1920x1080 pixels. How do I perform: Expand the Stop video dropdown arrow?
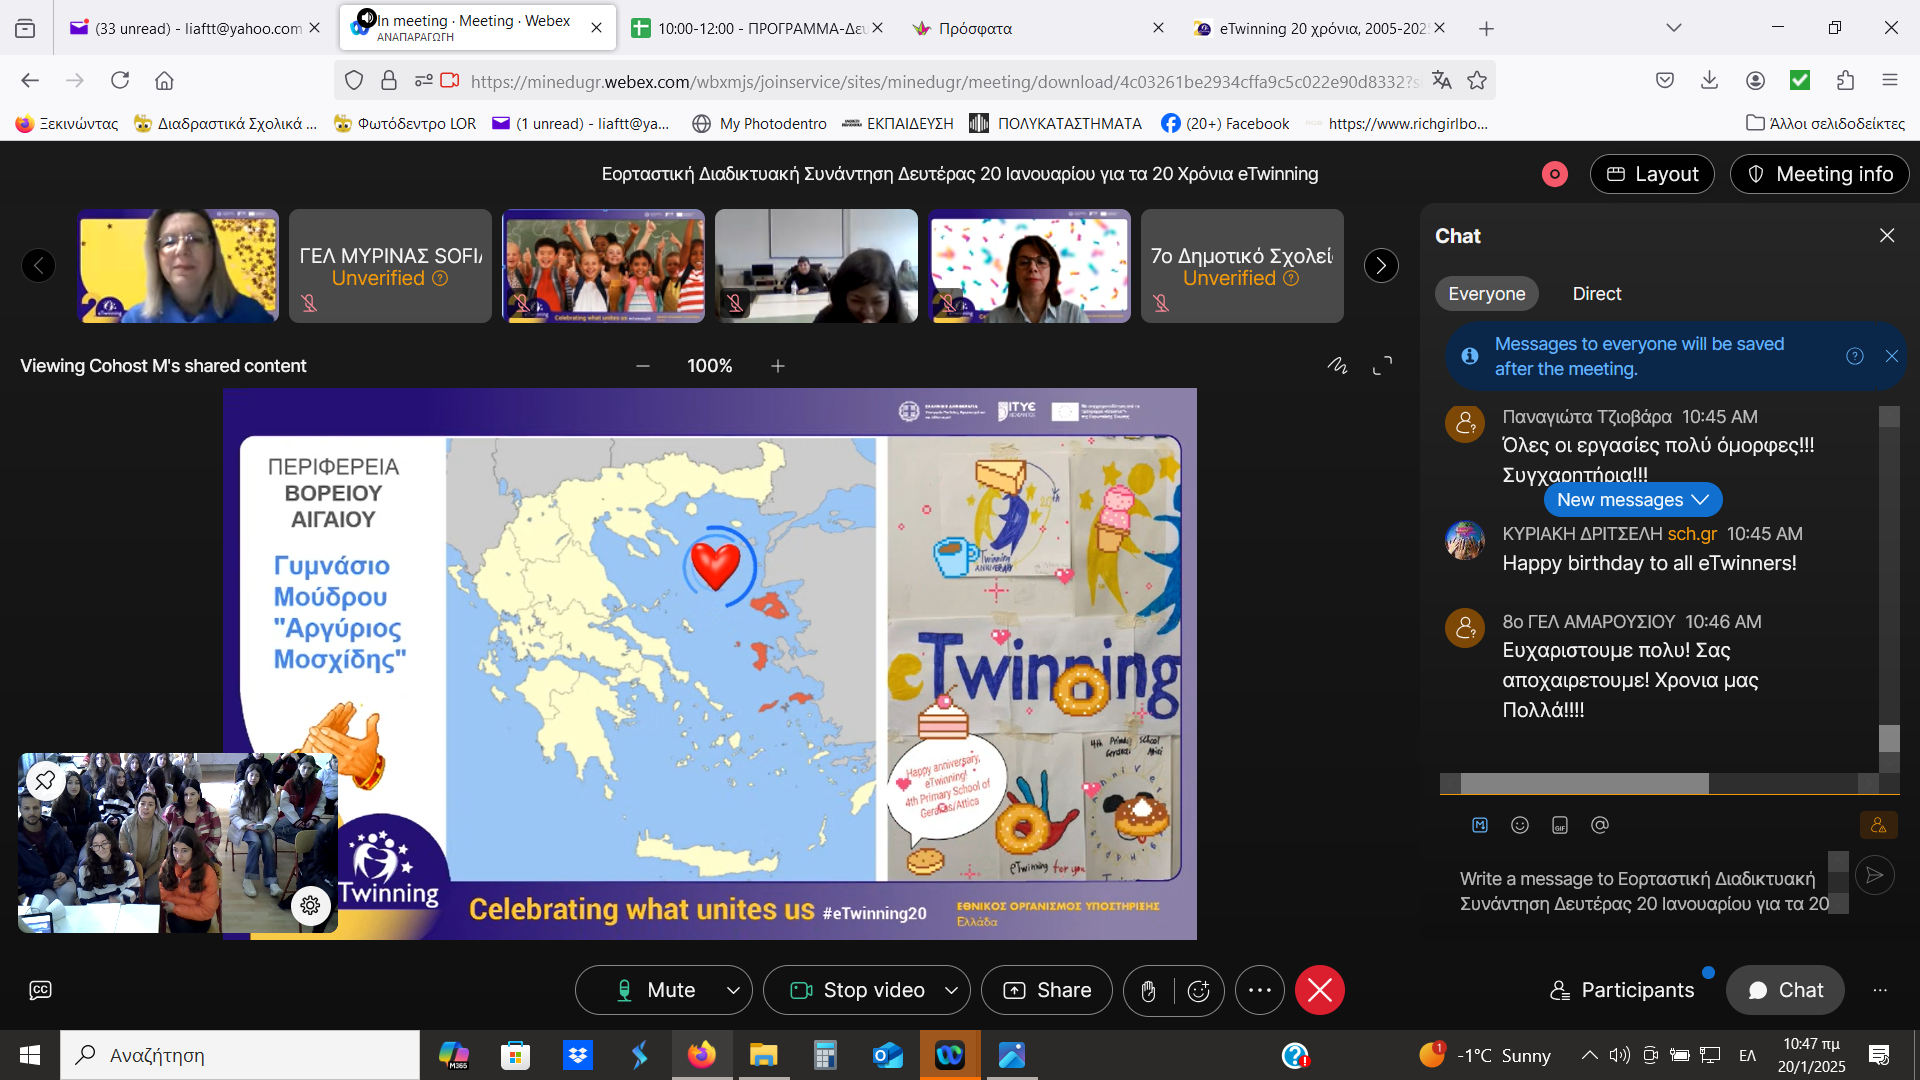pyautogui.click(x=949, y=990)
